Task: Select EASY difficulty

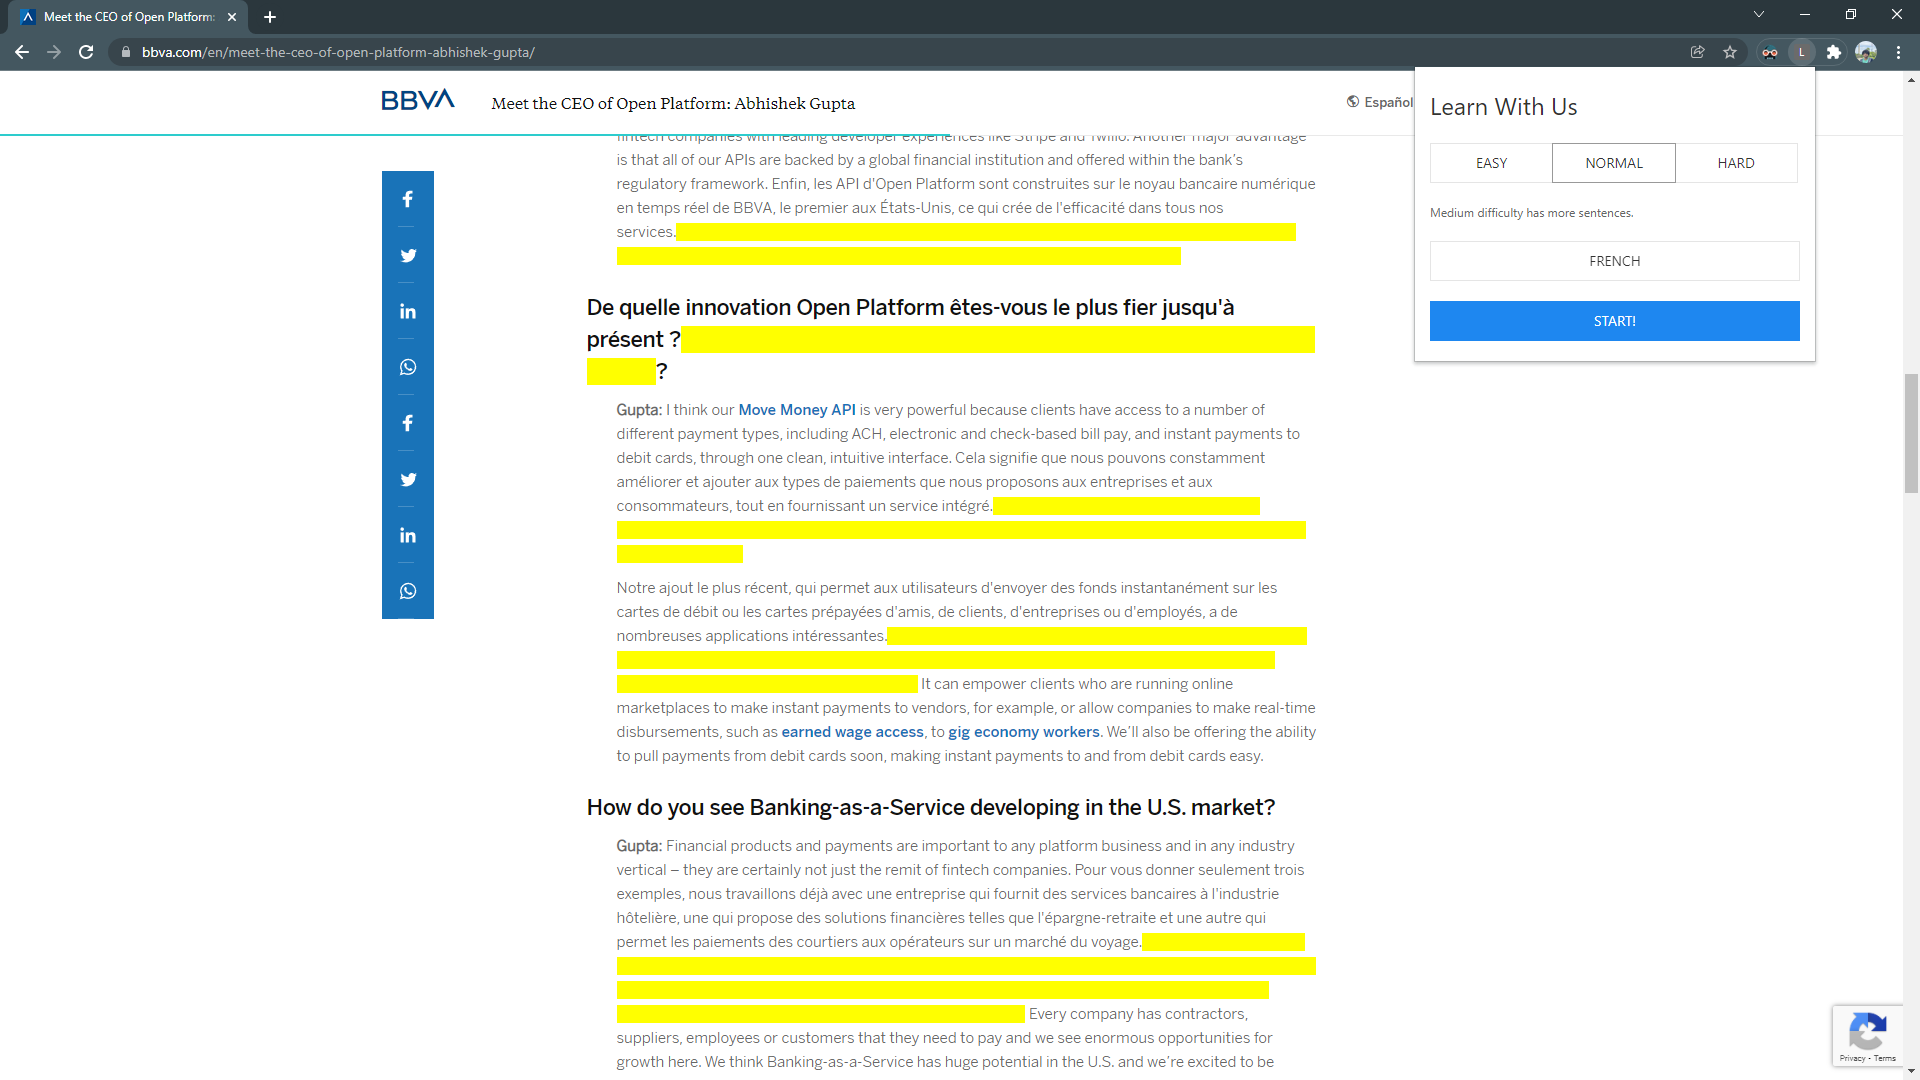Action: (1491, 163)
